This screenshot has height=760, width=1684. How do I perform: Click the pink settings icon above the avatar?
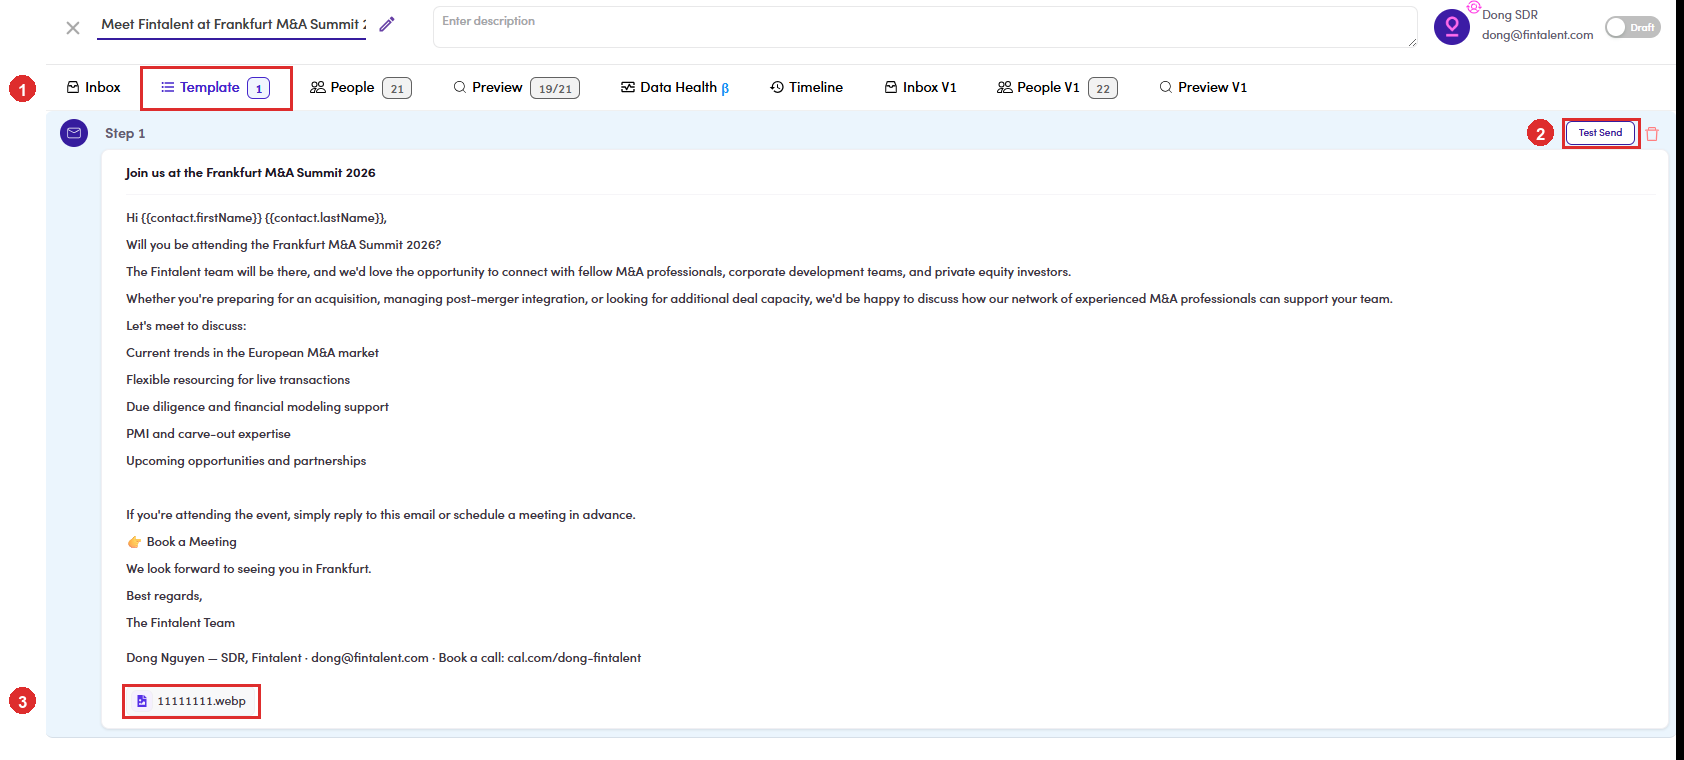click(x=1473, y=7)
